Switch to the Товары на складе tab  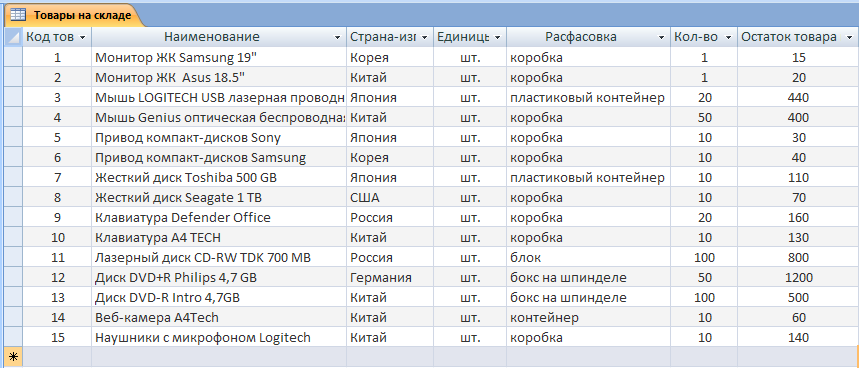click(x=73, y=15)
